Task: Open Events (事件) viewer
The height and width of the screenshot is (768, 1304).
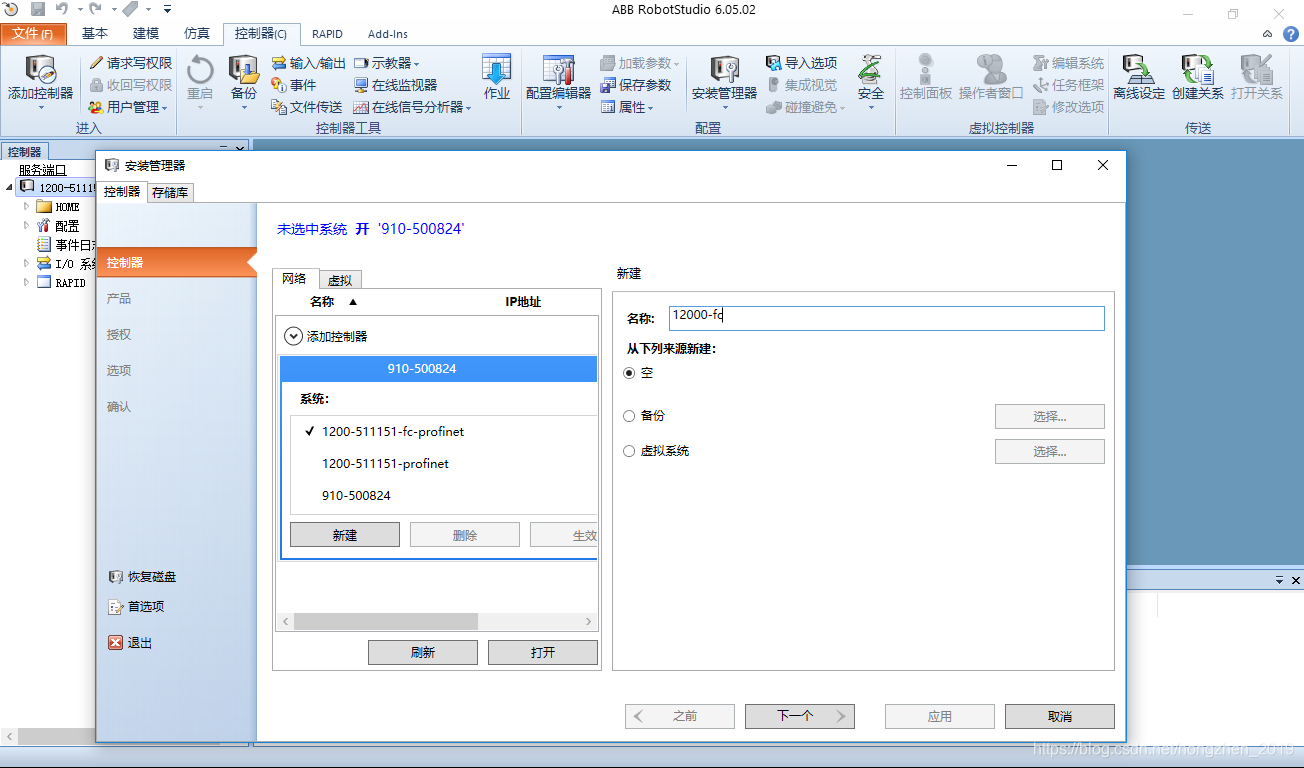Action: [x=294, y=85]
